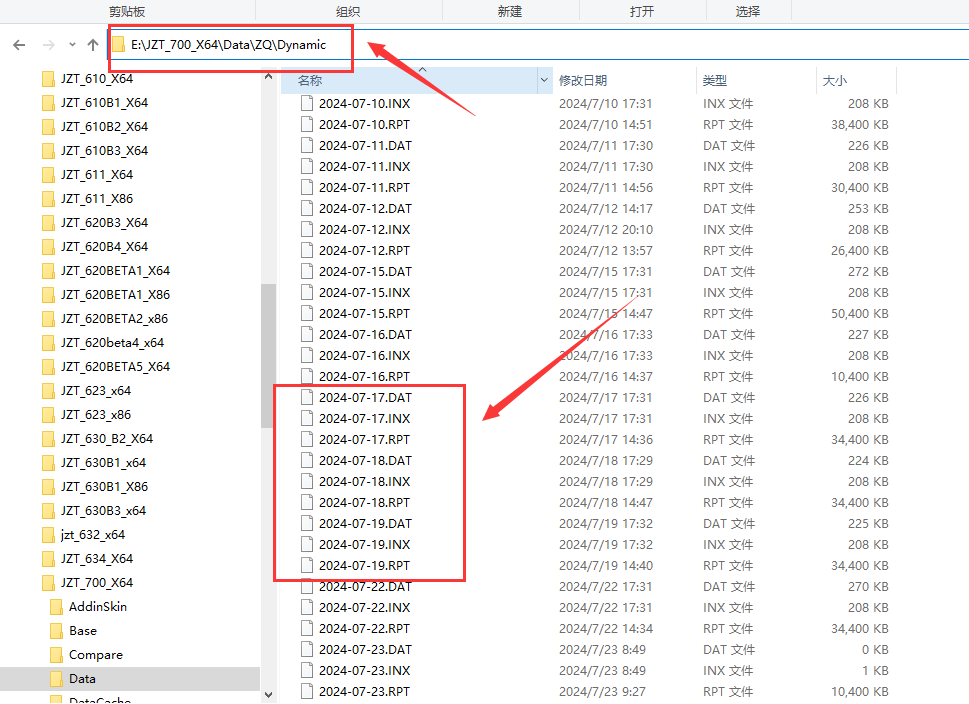Select file icon of 2024-07-17.DAT
This screenshot has width=969, height=704.
click(x=307, y=397)
